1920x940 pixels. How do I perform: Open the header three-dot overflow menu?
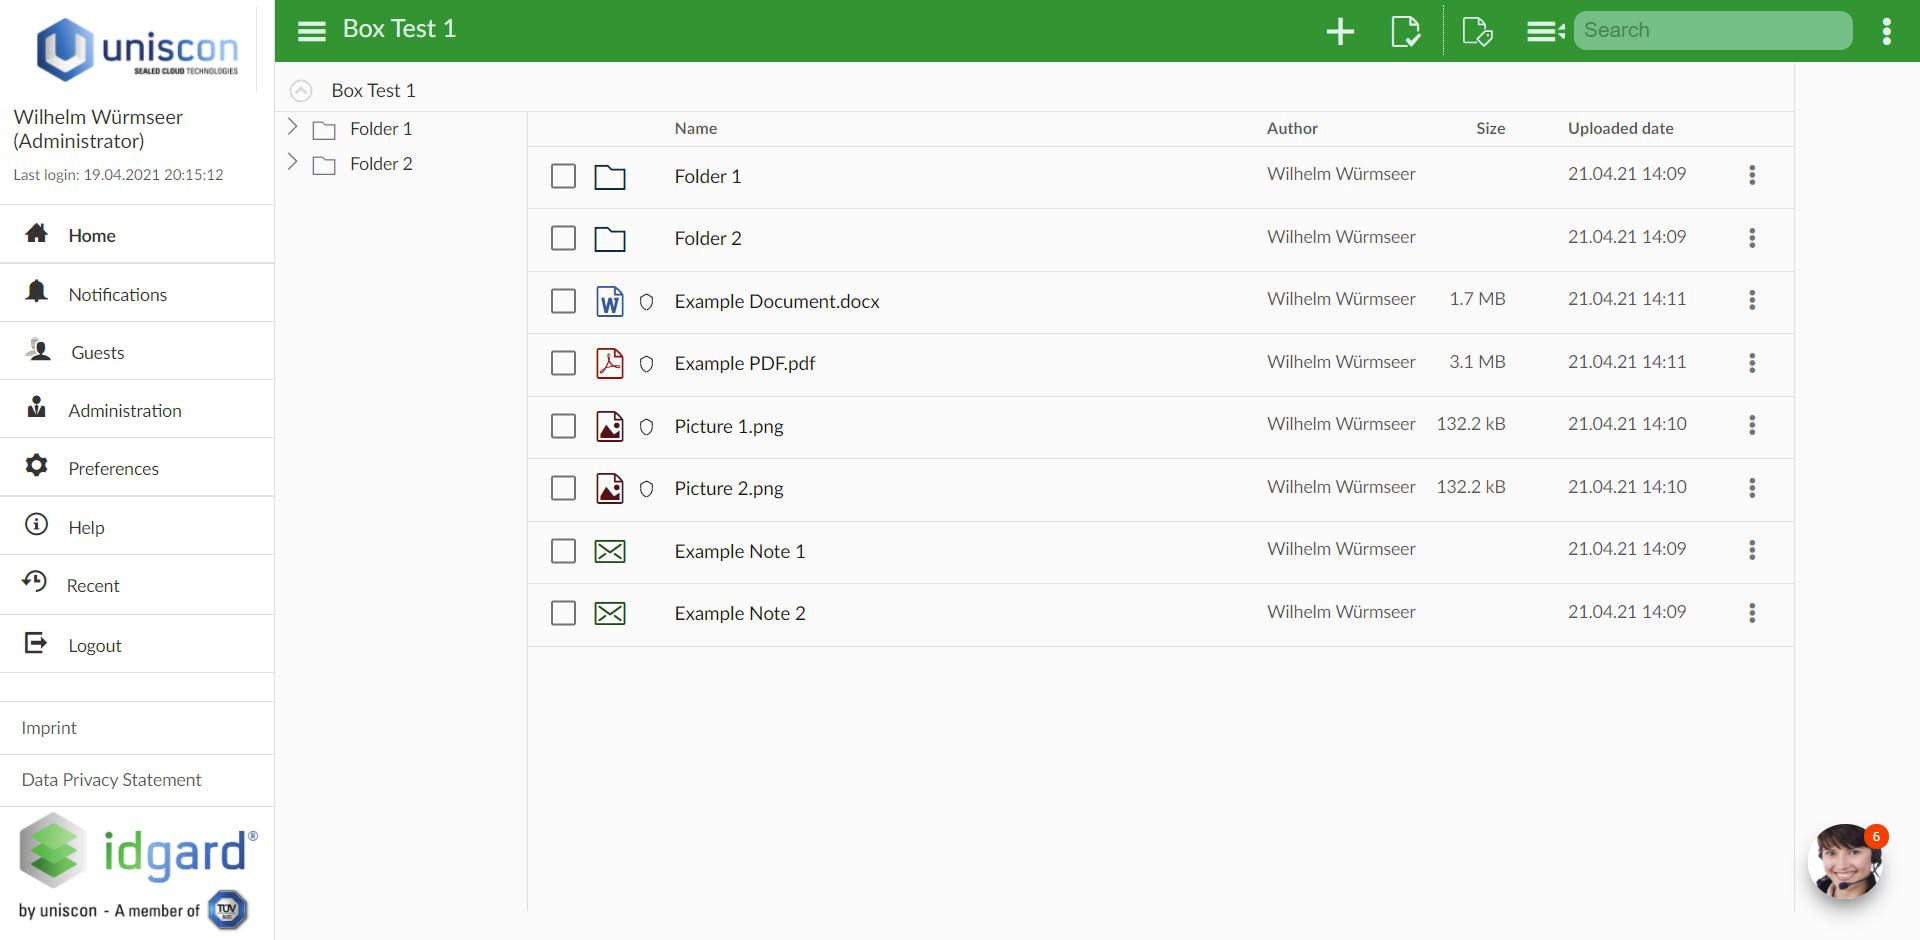click(x=1887, y=31)
